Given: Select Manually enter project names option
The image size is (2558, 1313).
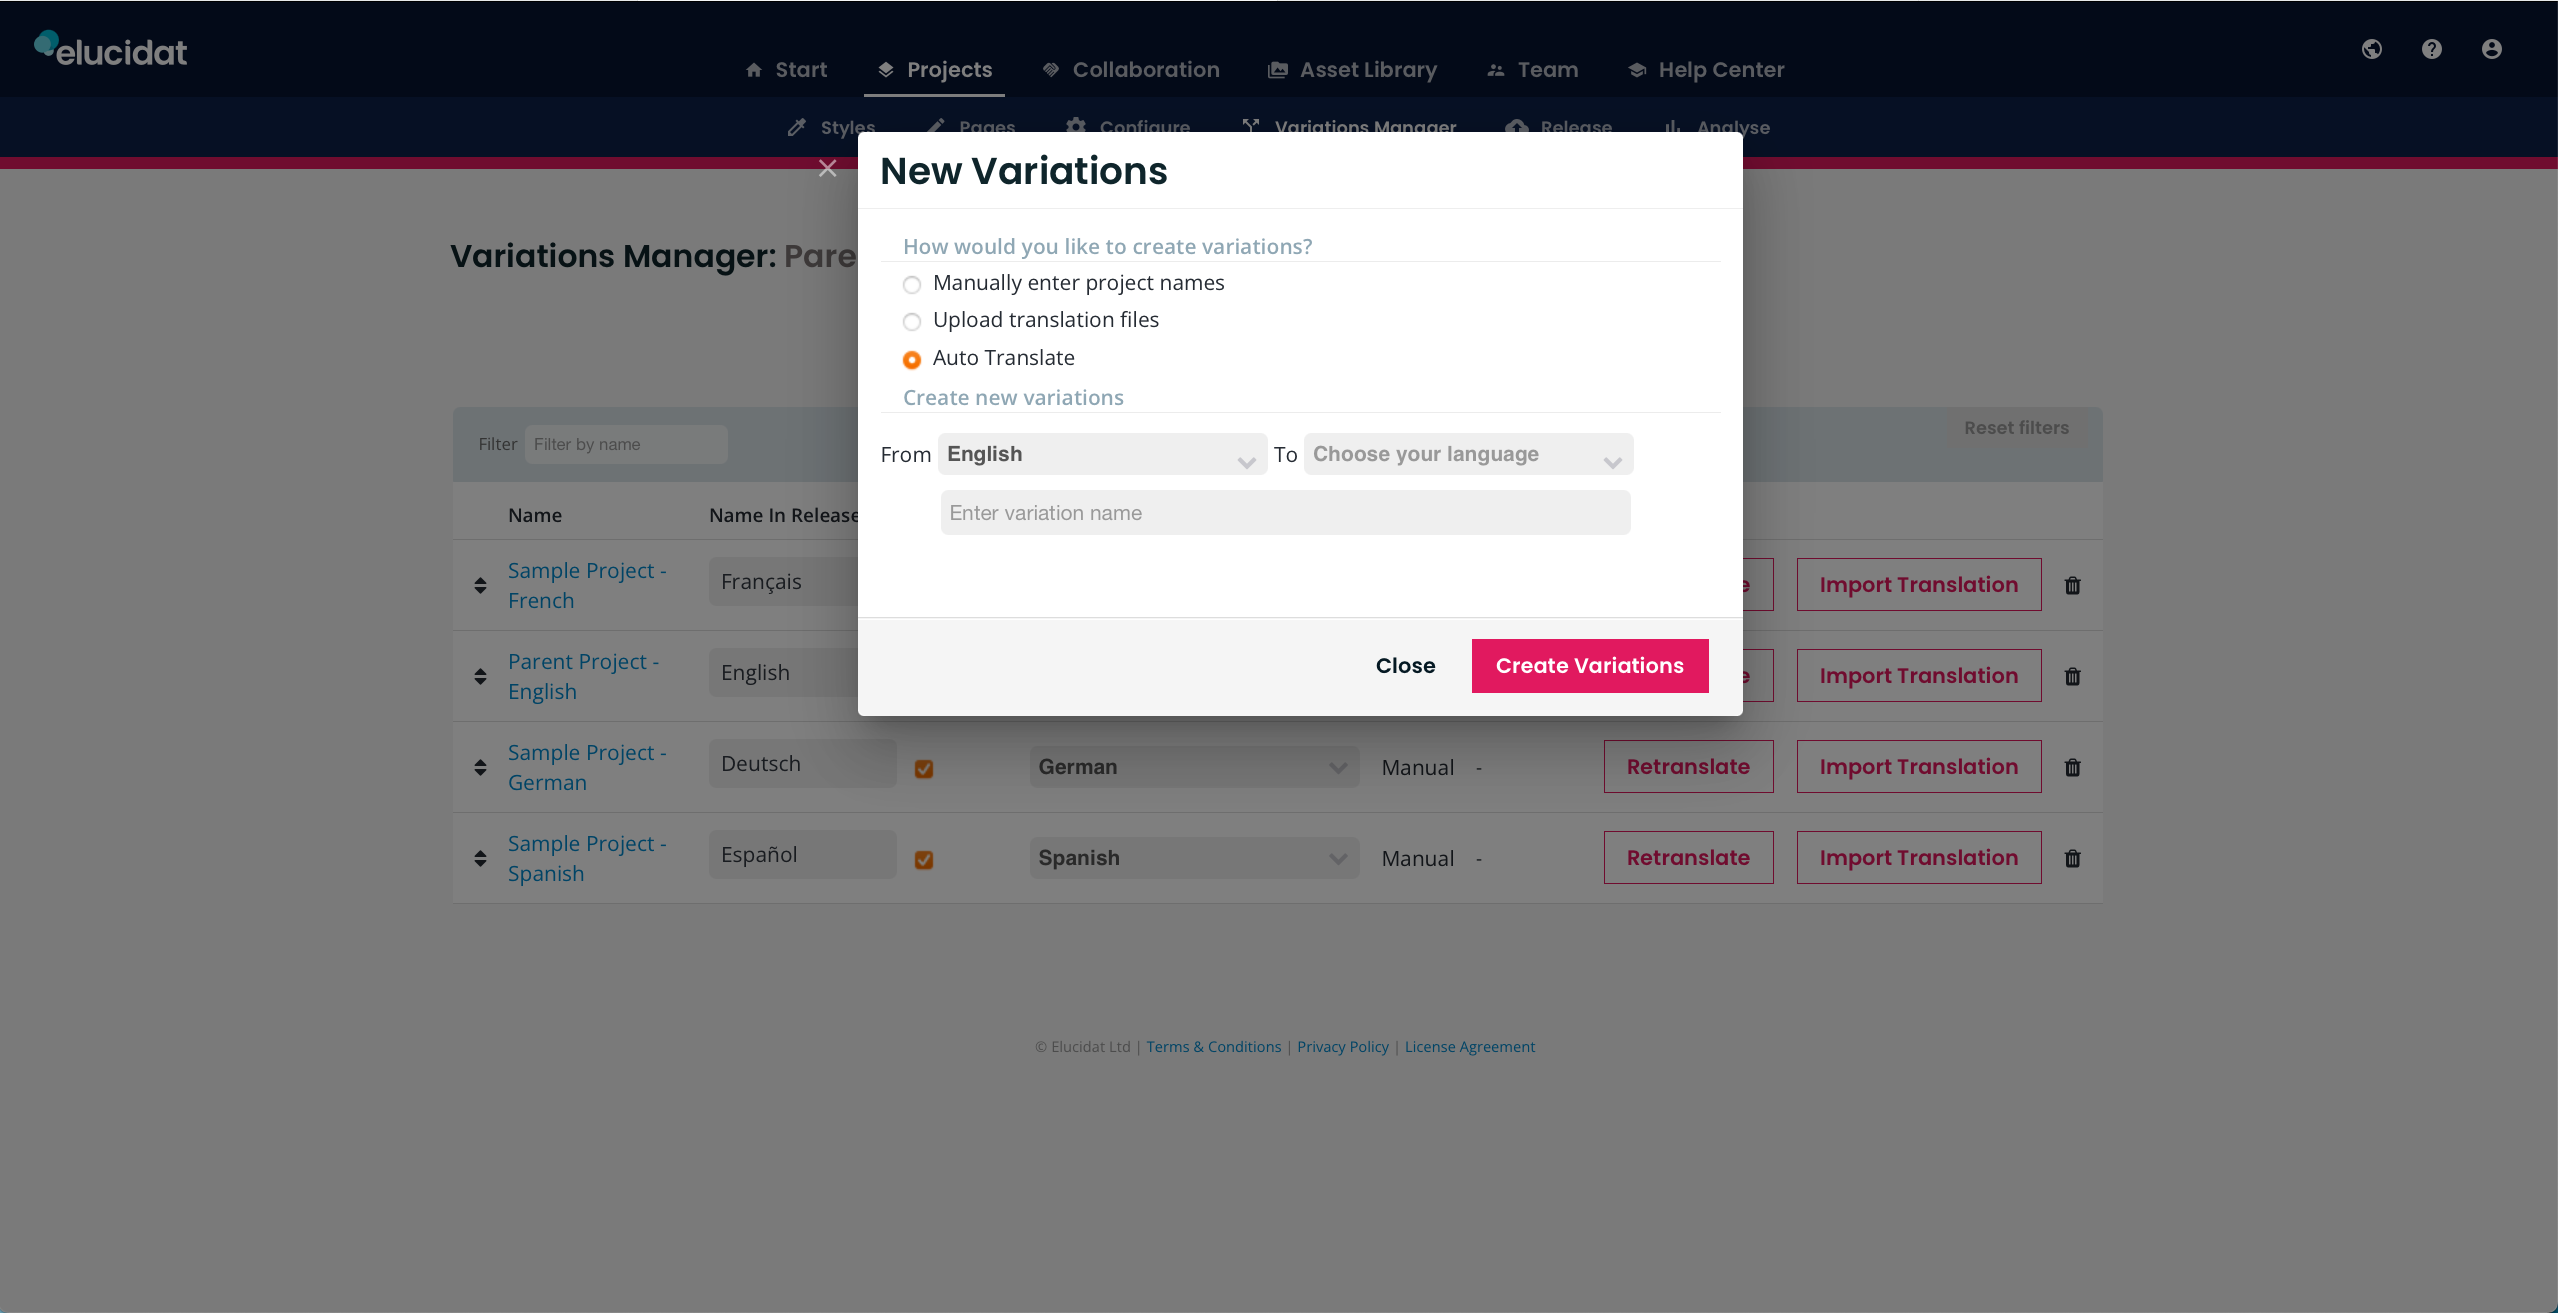Looking at the screenshot, I should click(911, 285).
